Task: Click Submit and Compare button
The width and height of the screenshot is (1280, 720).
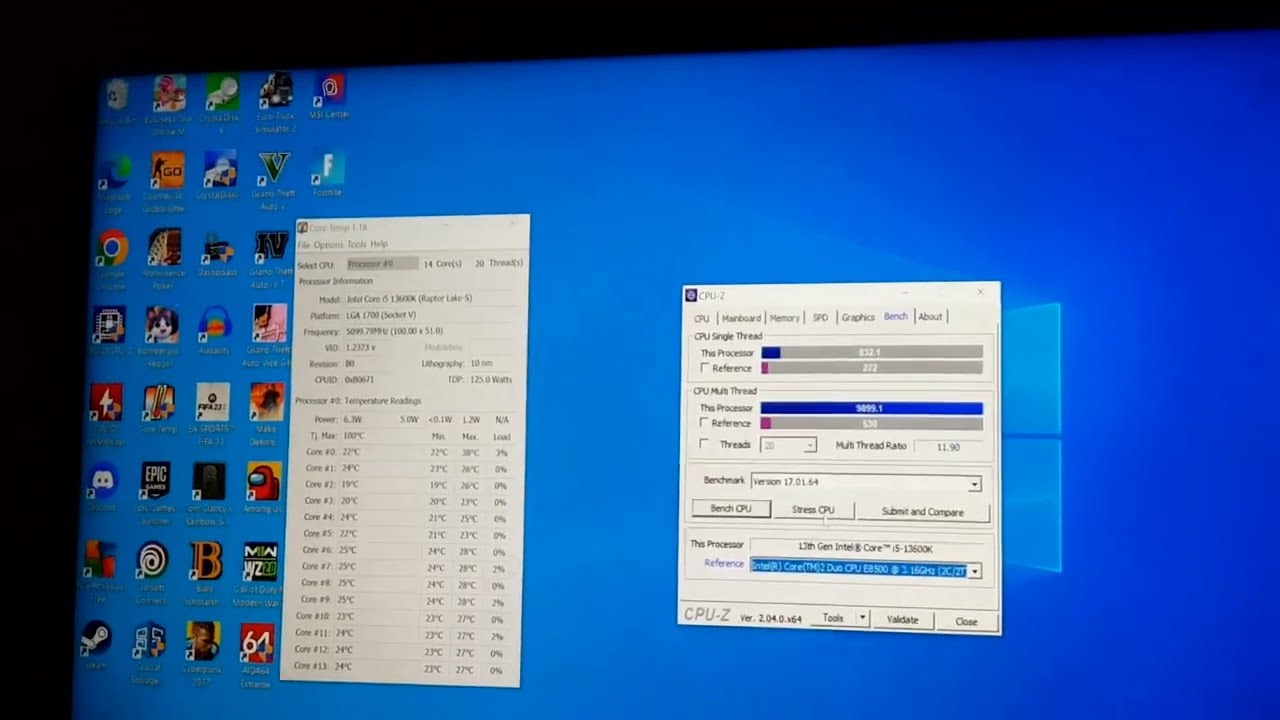Action: tap(923, 512)
